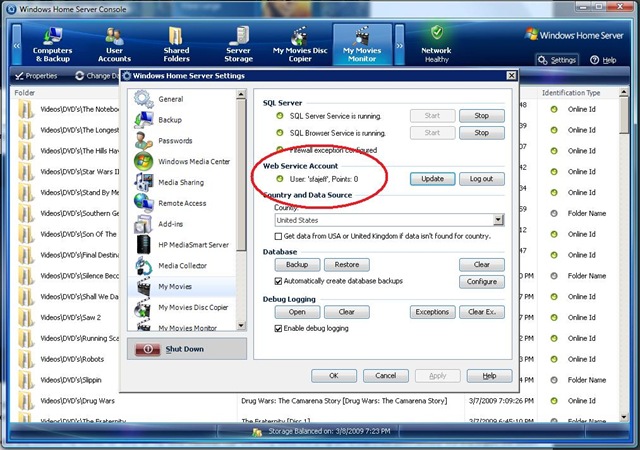Click Storage Balanced status bar entry
Viewport: 640px width, 450px height.
pyautogui.click(x=322, y=431)
